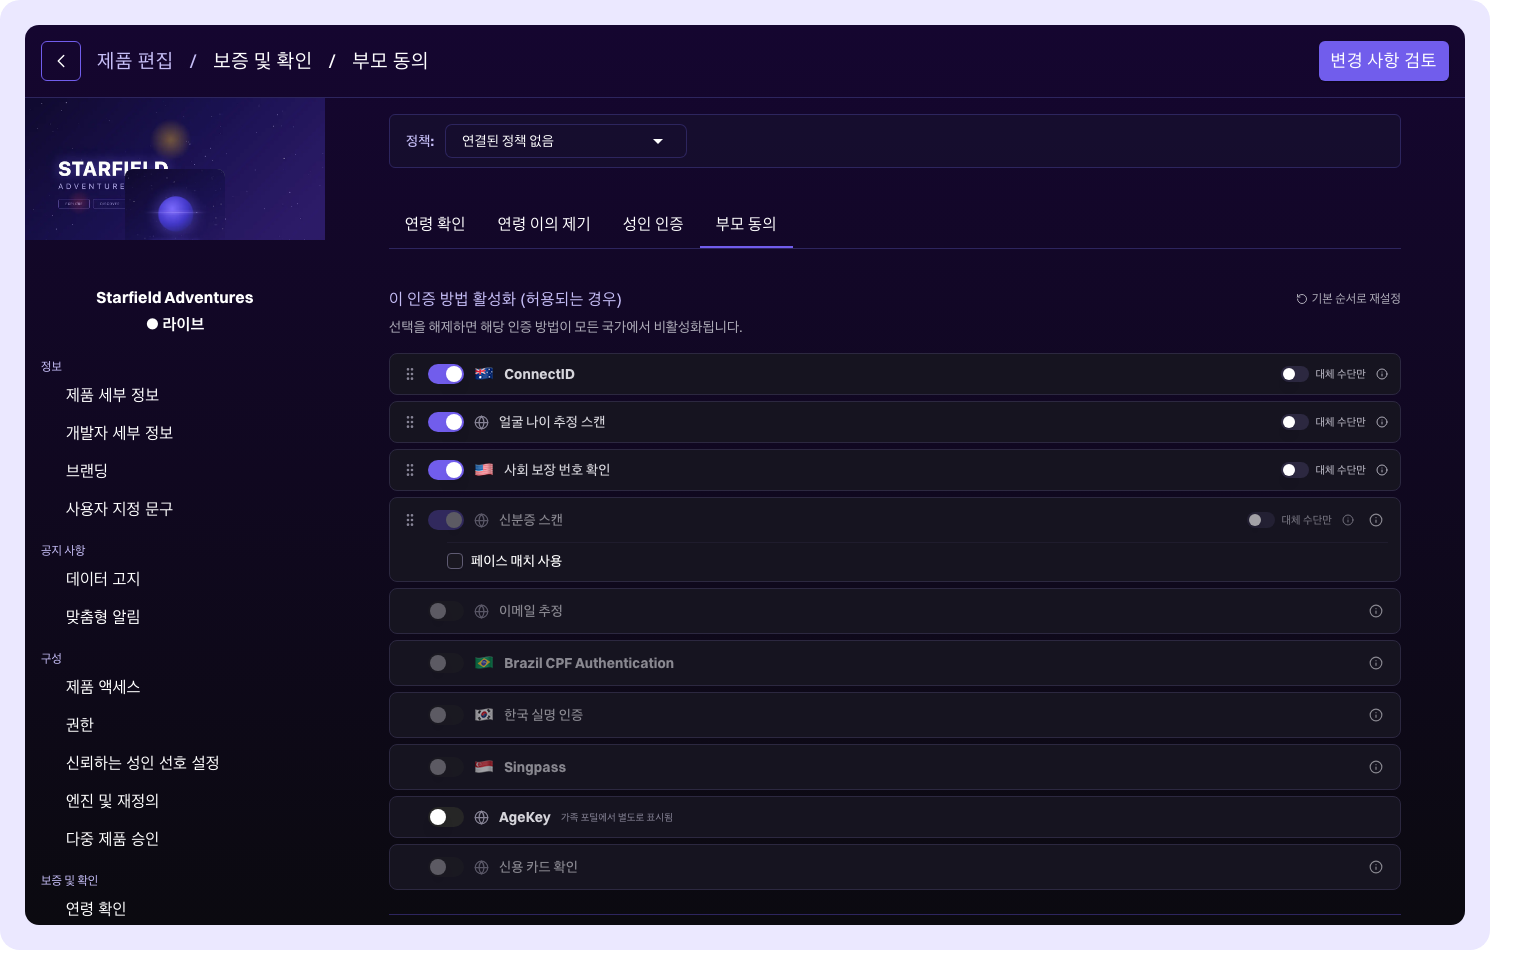Click info icon on 사회 보장 번호 확인 row

click(1382, 470)
